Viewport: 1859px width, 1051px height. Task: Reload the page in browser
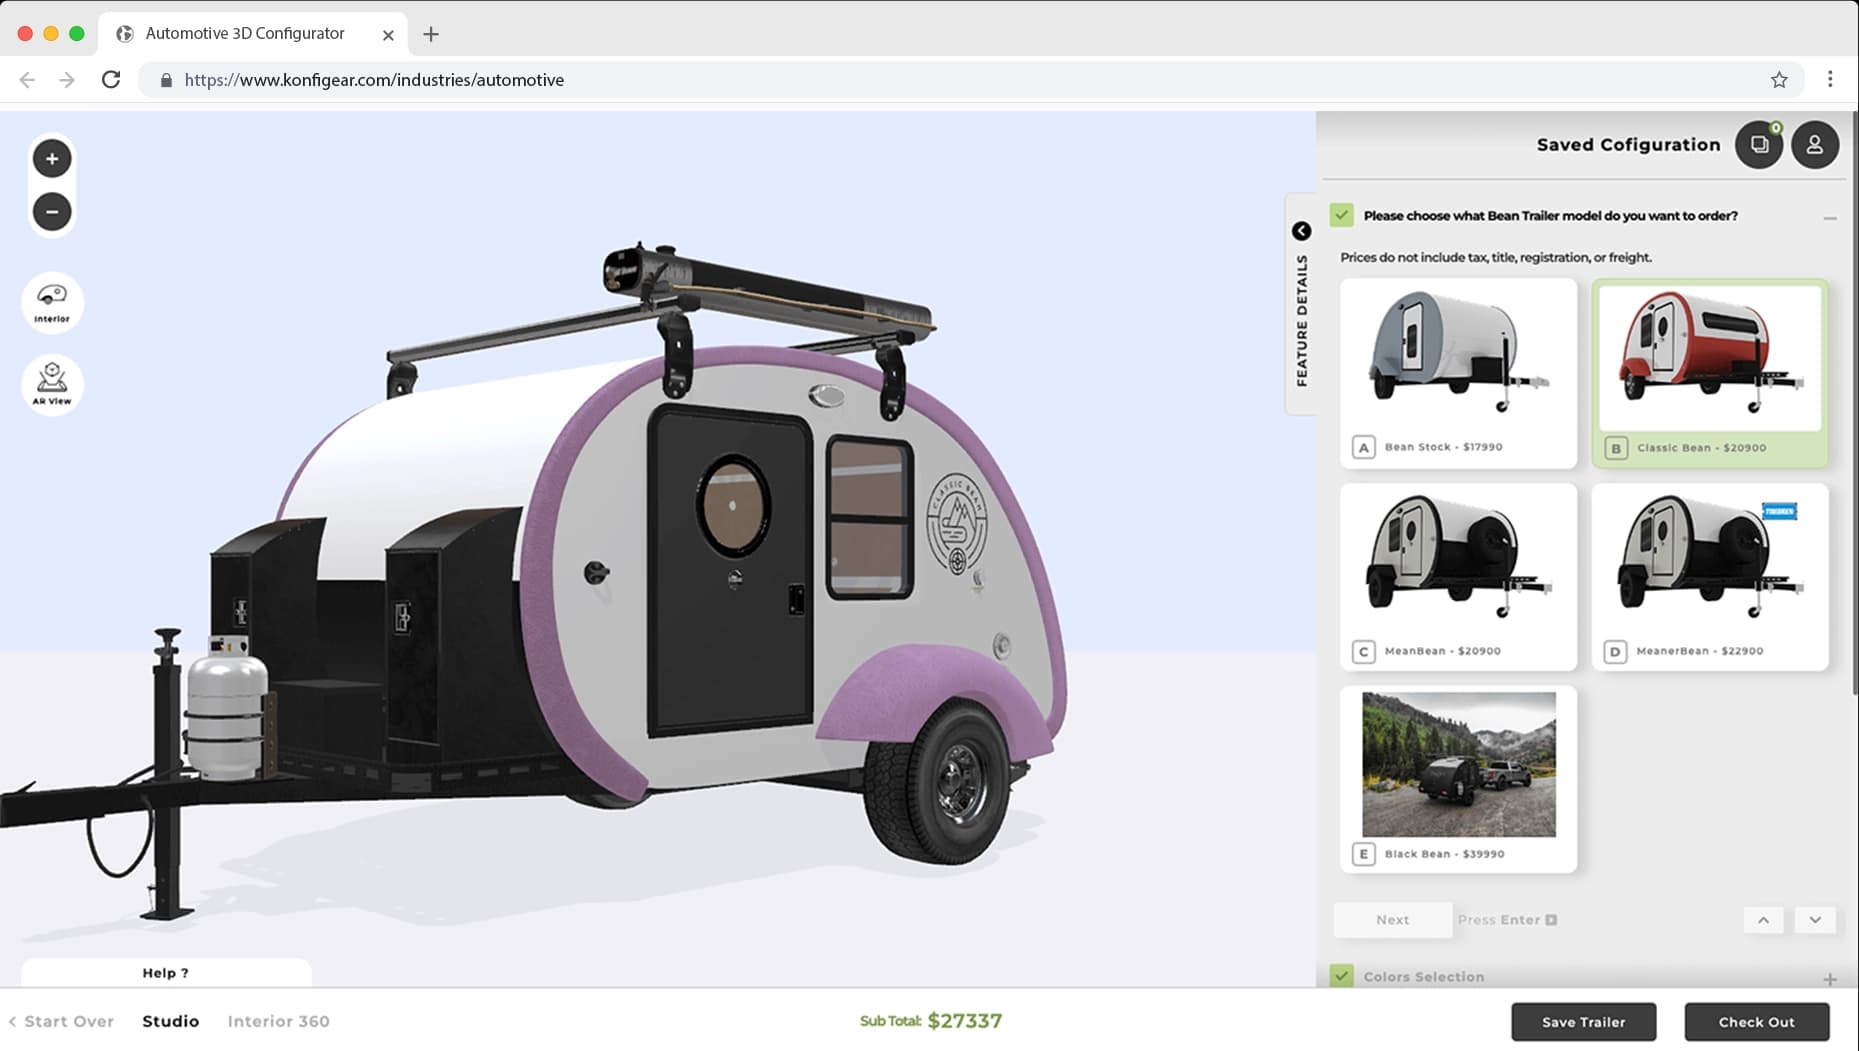coord(111,80)
